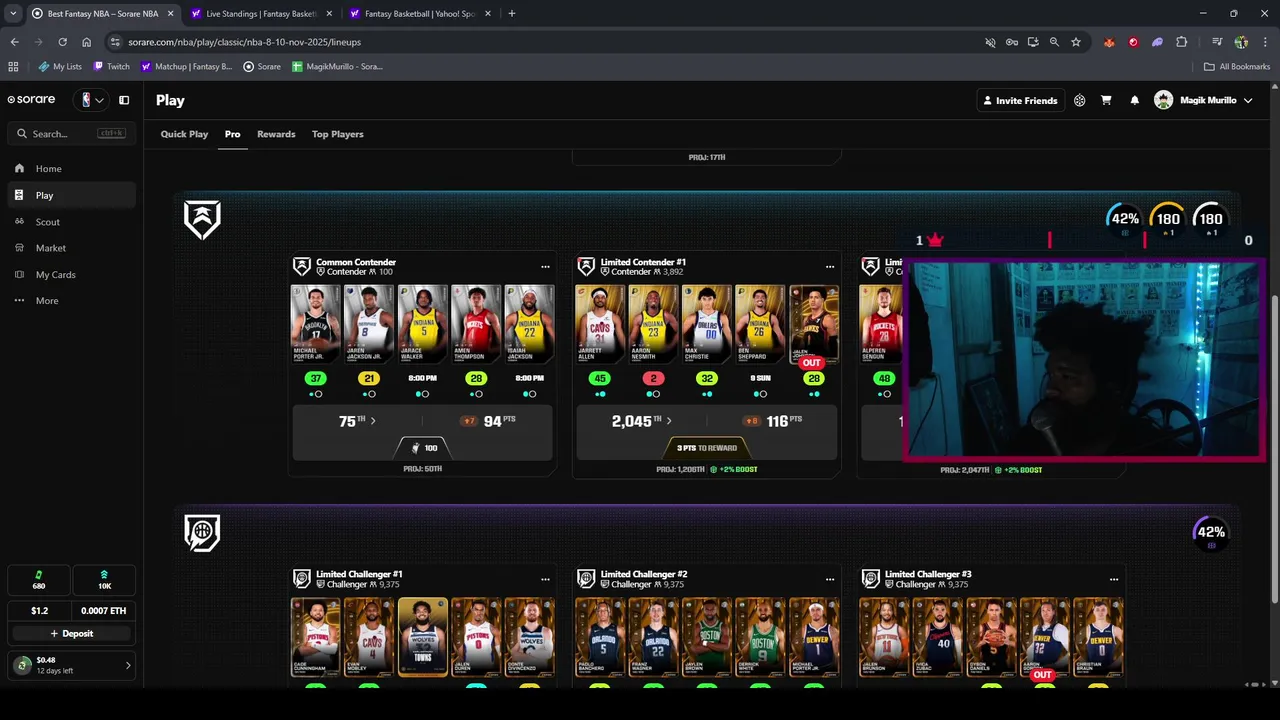This screenshot has width=1280, height=720.
Task: Select the Jarrett Allen card
Action: click(x=600, y=323)
